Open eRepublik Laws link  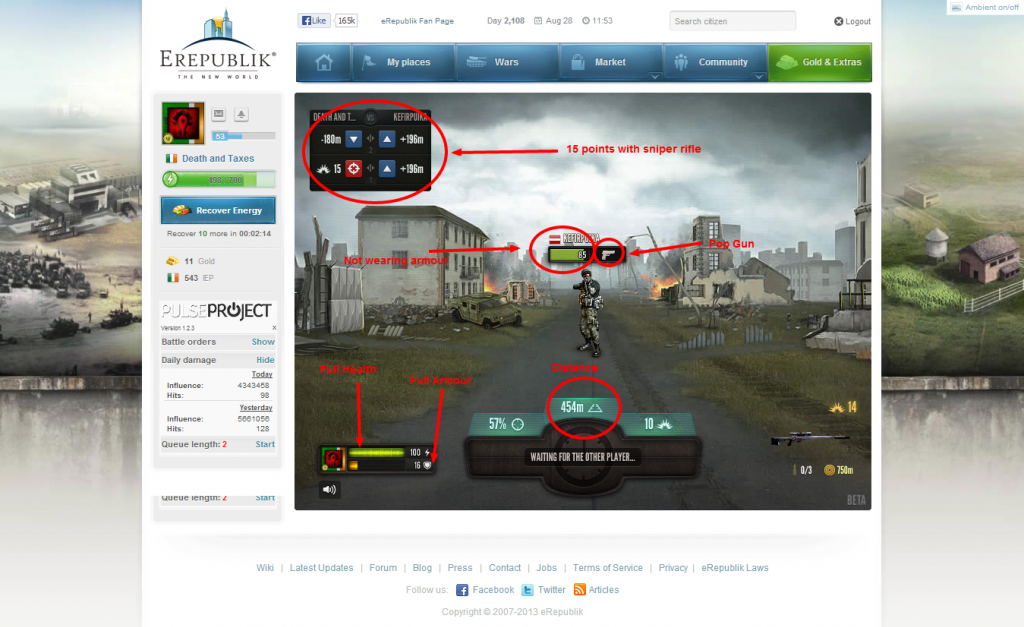pyautogui.click(x=735, y=568)
